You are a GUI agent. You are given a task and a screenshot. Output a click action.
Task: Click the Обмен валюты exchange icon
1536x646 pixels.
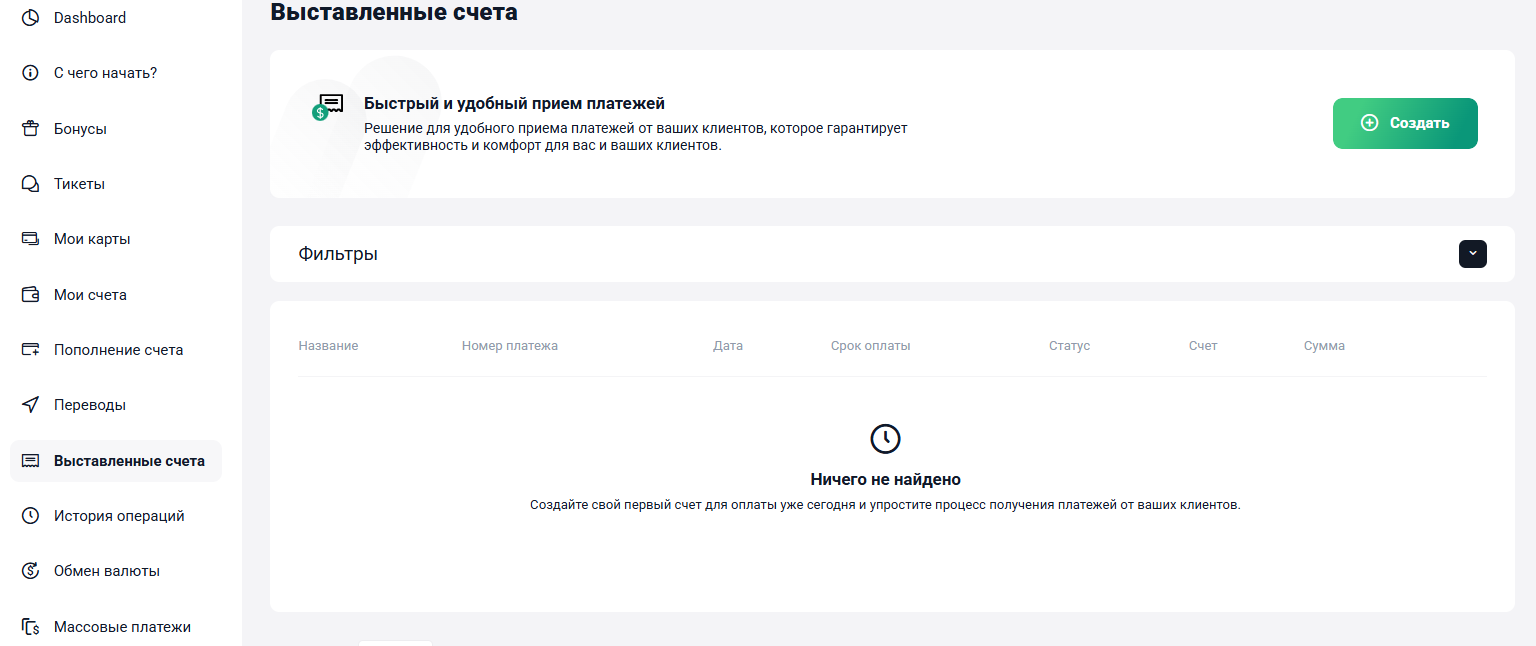[x=31, y=571]
